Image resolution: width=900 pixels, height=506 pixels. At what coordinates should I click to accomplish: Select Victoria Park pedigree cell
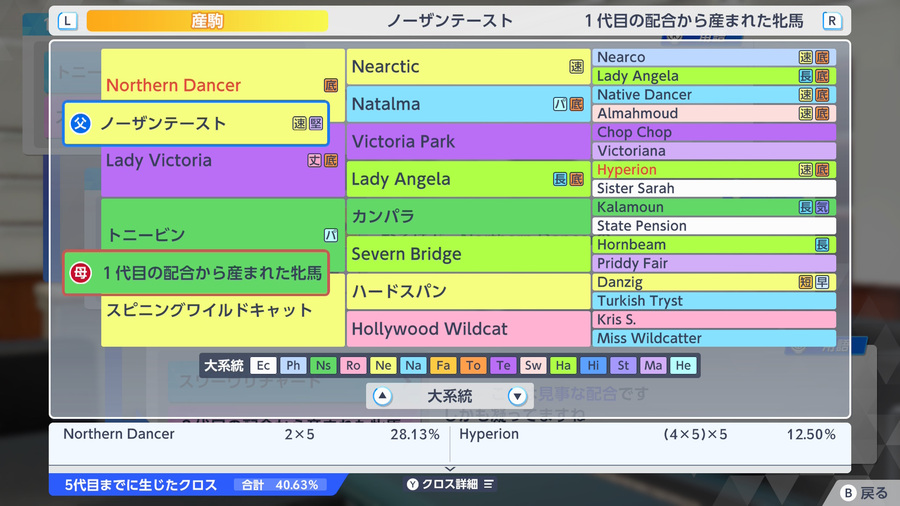coord(468,141)
